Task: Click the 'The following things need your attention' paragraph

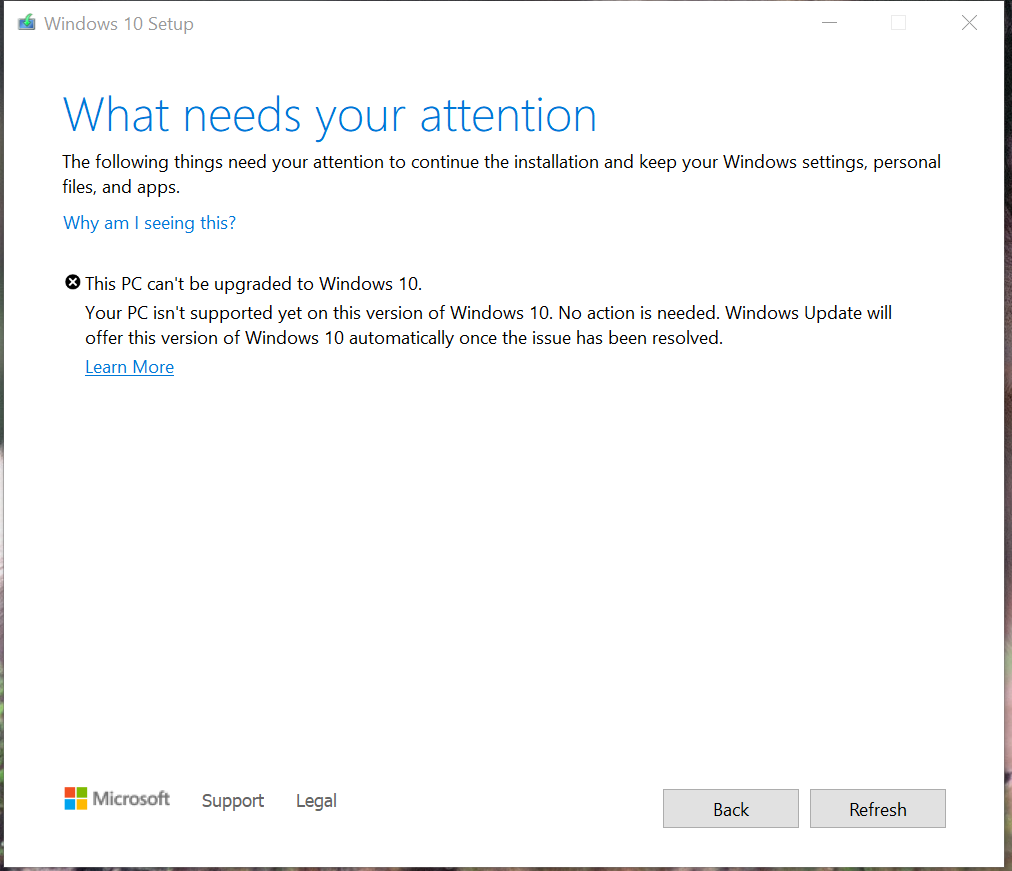Action: click(501, 174)
